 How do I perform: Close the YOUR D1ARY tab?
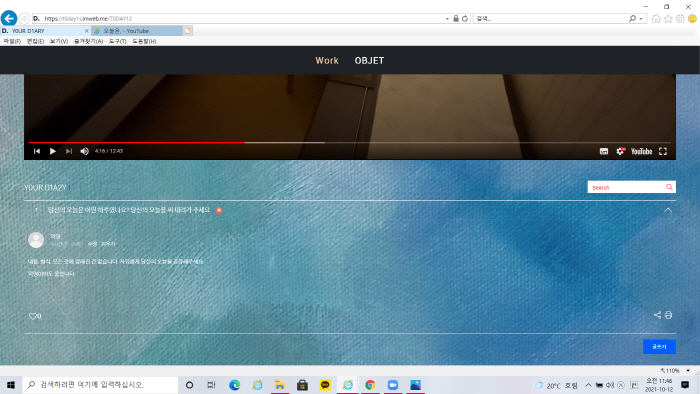[87, 31]
